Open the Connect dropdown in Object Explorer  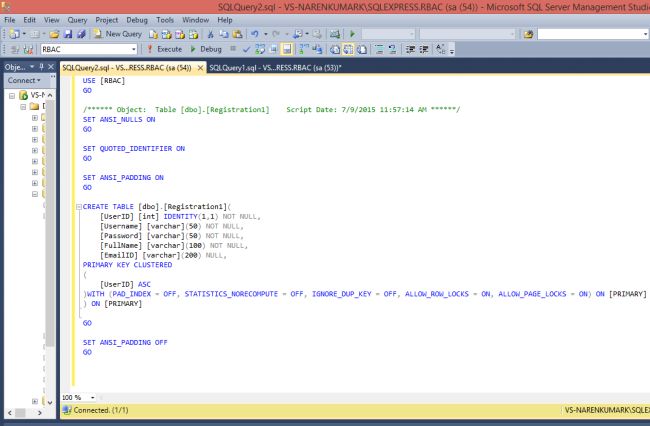click(x=24, y=80)
